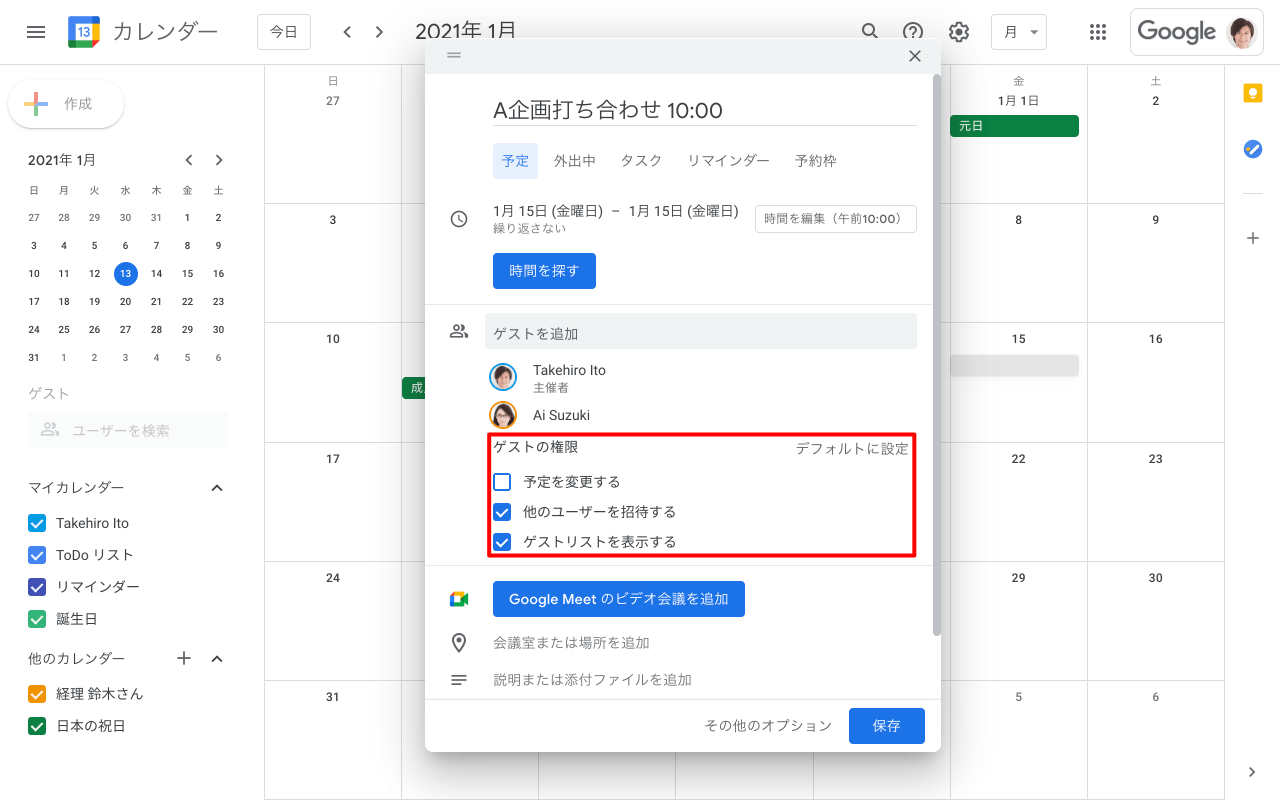1280x800 pixels.
Task: Open その他のオプション
Action: pos(768,726)
